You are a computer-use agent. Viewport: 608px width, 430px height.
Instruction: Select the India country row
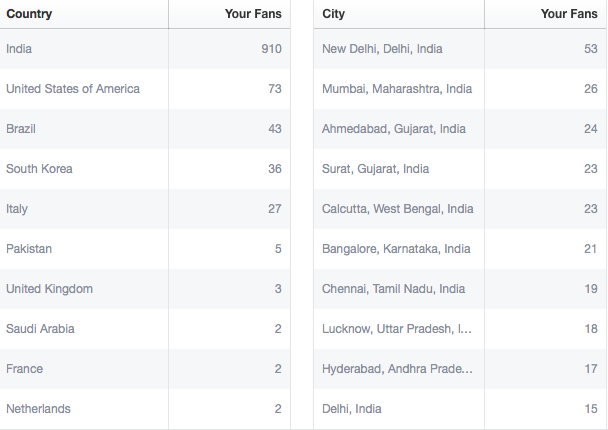[x=145, y=49]
